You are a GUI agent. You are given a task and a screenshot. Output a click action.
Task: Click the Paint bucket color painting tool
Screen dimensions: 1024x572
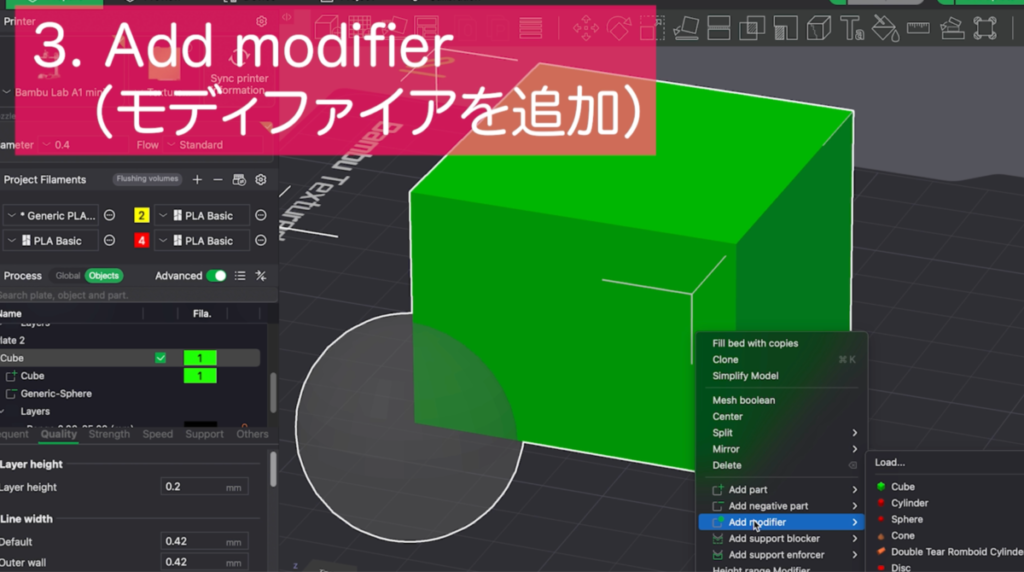885,27
